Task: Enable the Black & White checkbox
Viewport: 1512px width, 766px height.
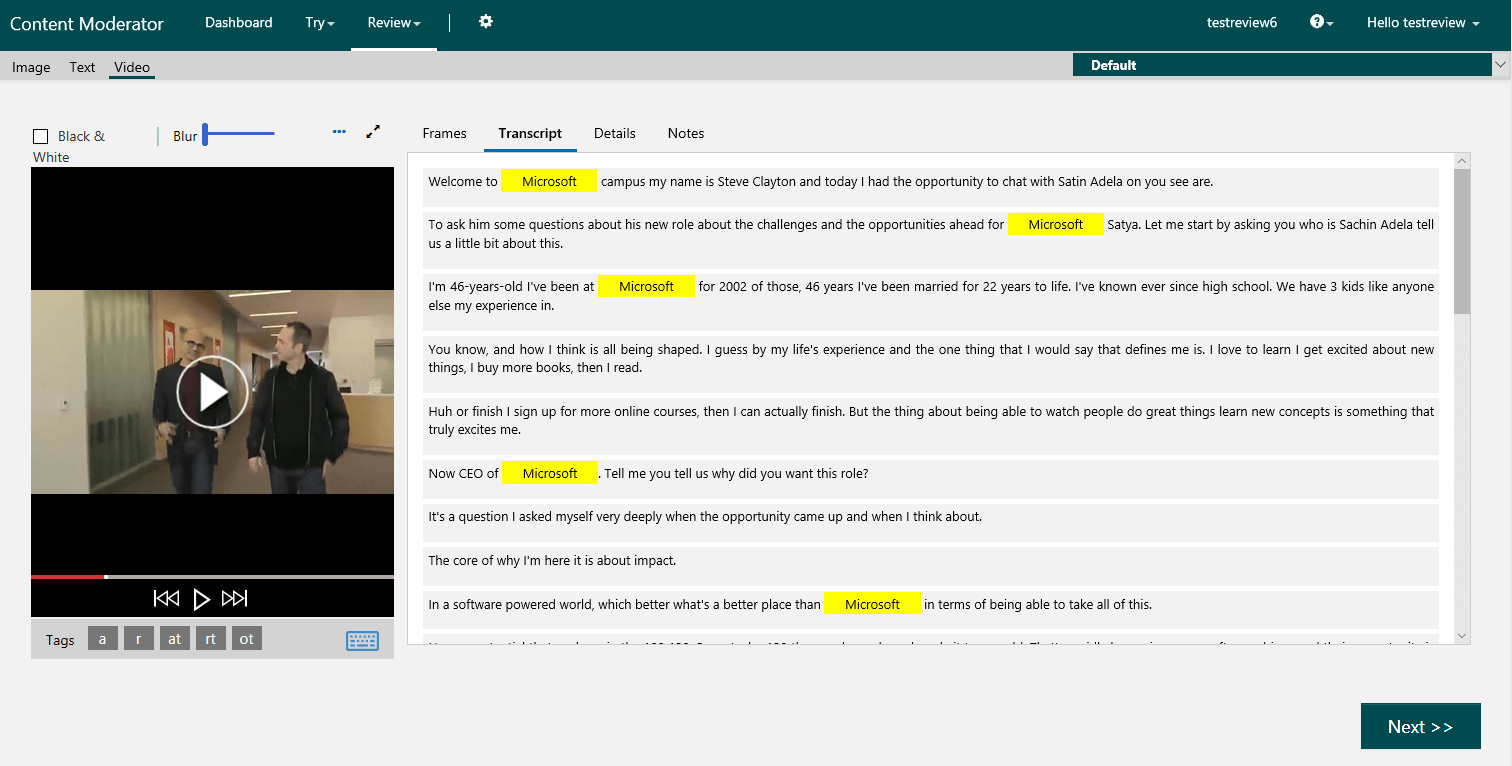Action: [40, 136]
